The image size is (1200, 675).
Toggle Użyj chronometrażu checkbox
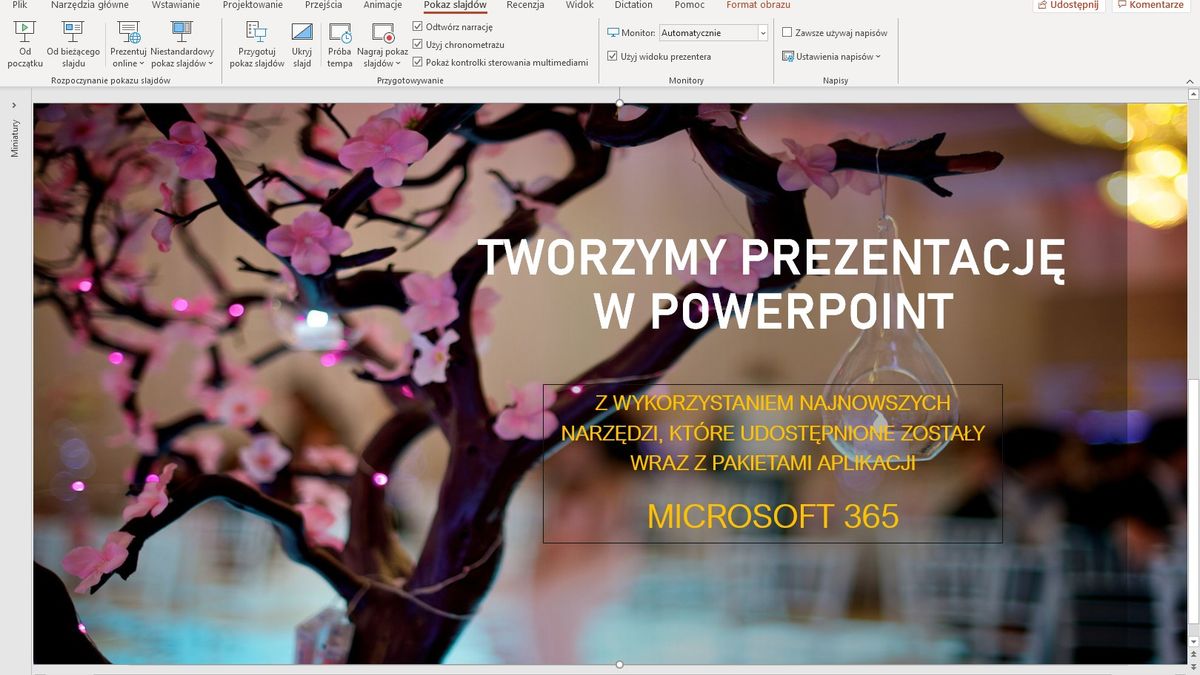(x=418, y=44)
